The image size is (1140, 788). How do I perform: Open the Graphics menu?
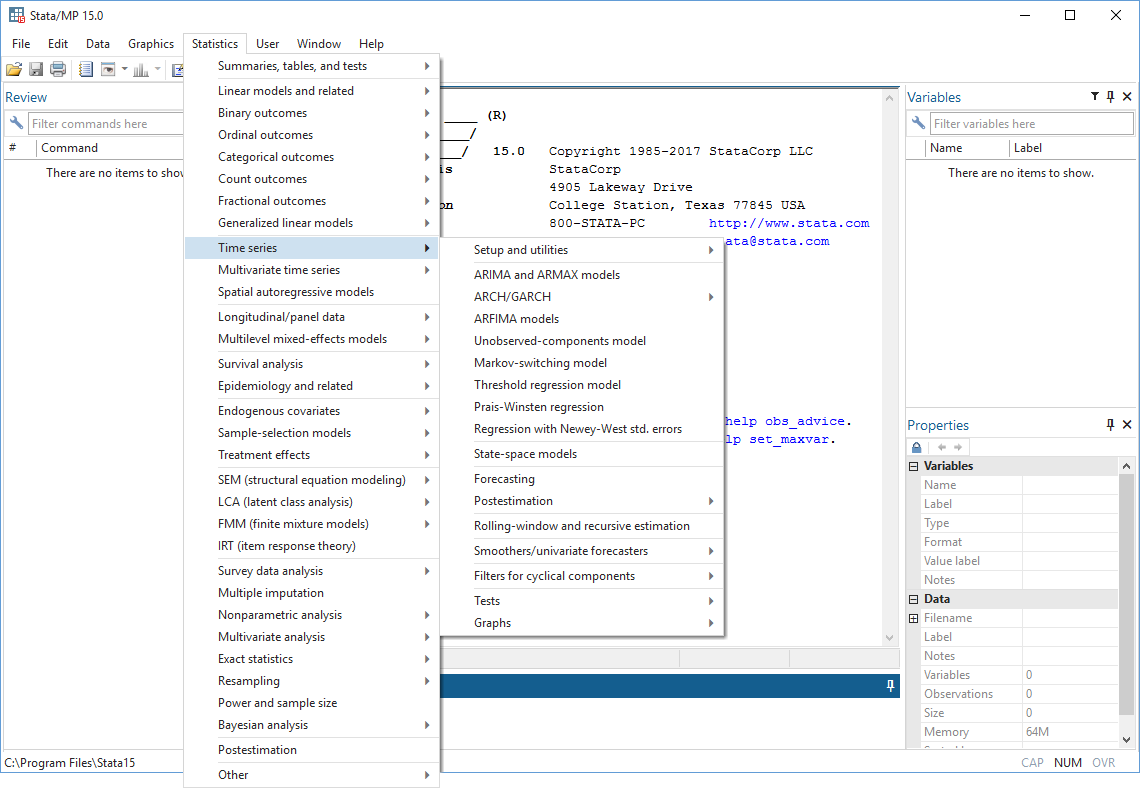(150, 44)
